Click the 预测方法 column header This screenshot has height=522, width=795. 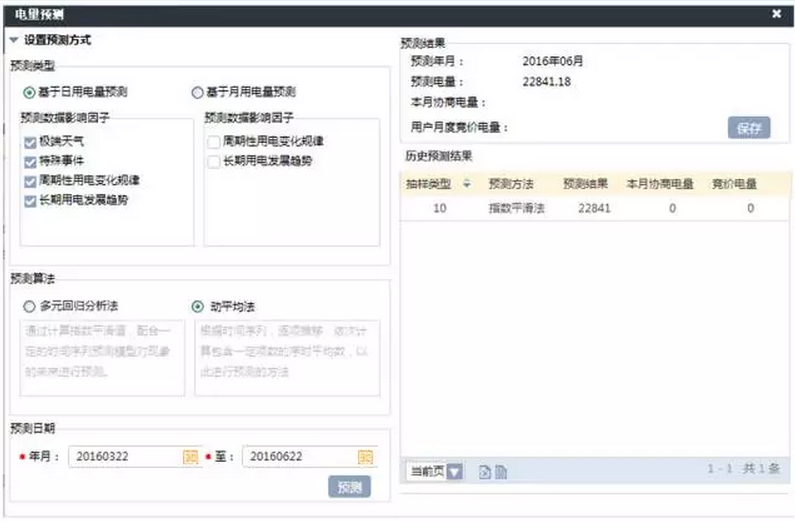511,184
